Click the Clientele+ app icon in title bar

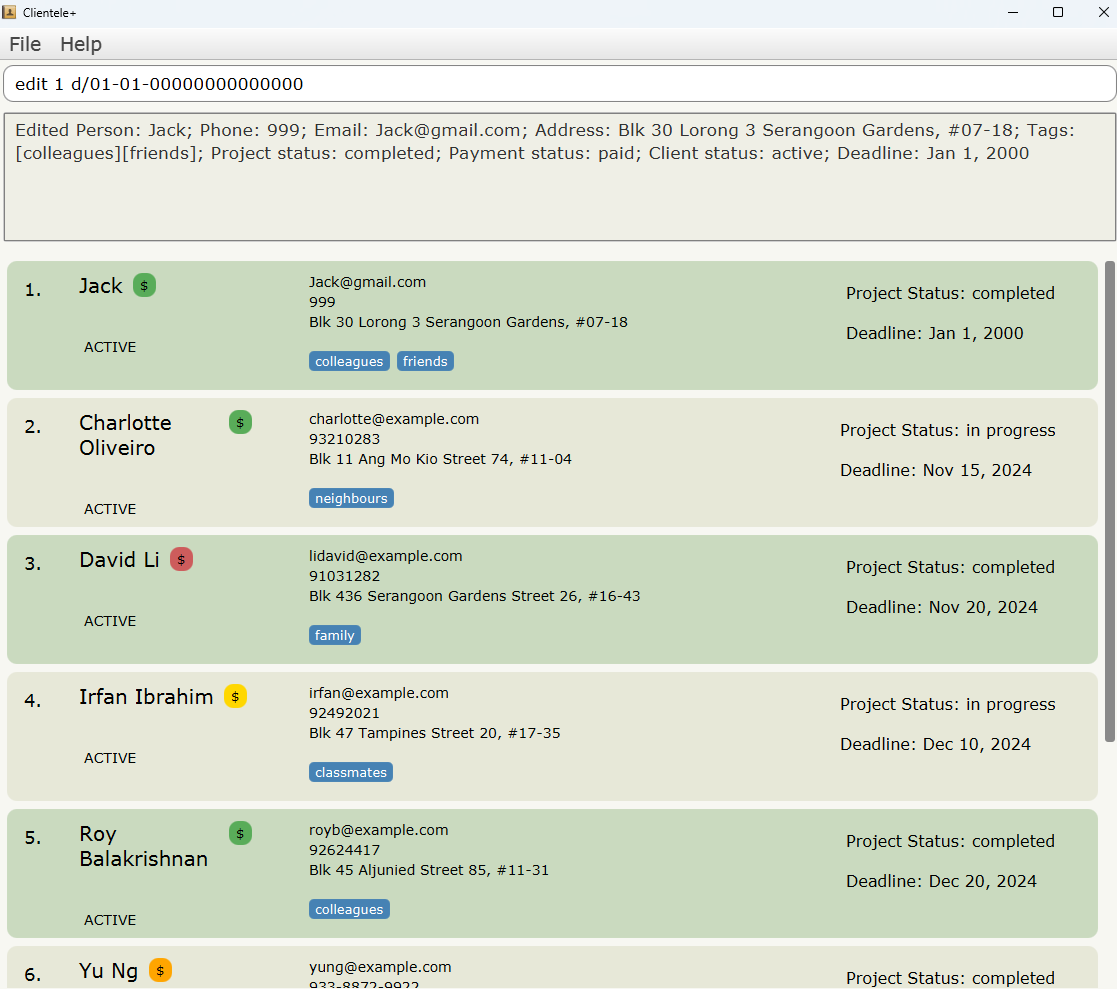(9, 12)
